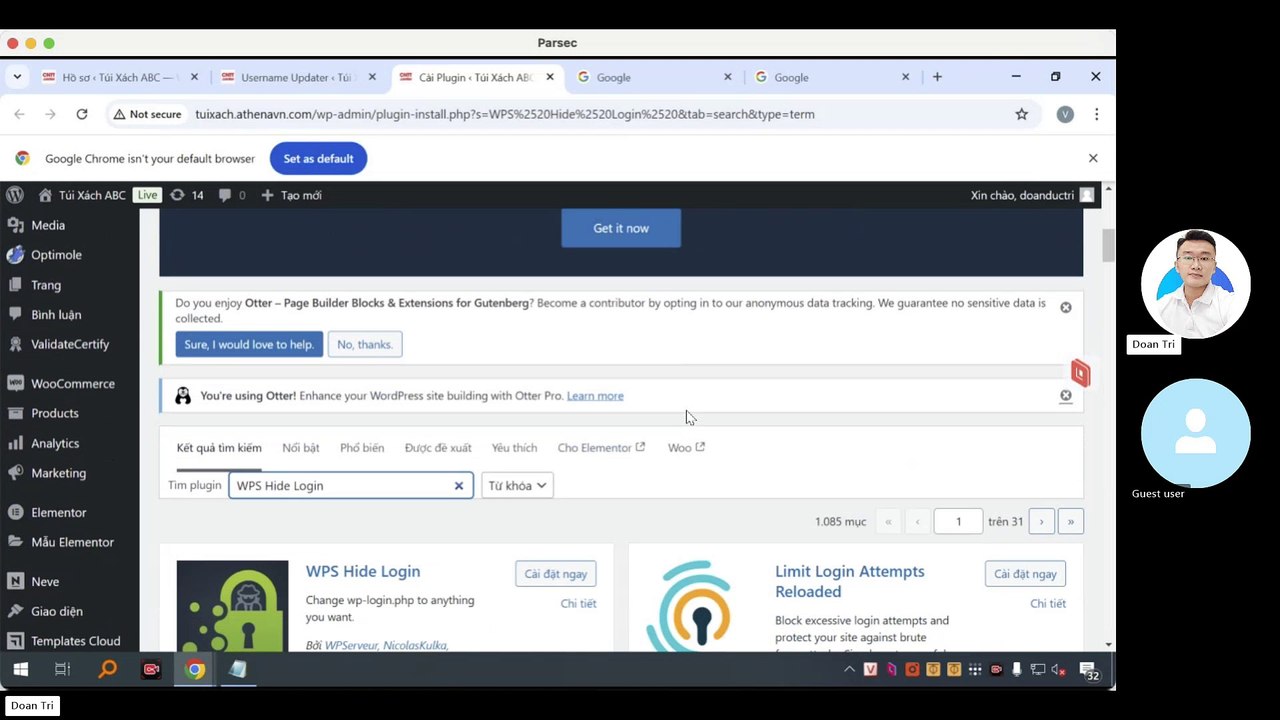Close the default browser infobar
The height and width of the screenshot is (720, 1280).
(x=1093, y=158)
